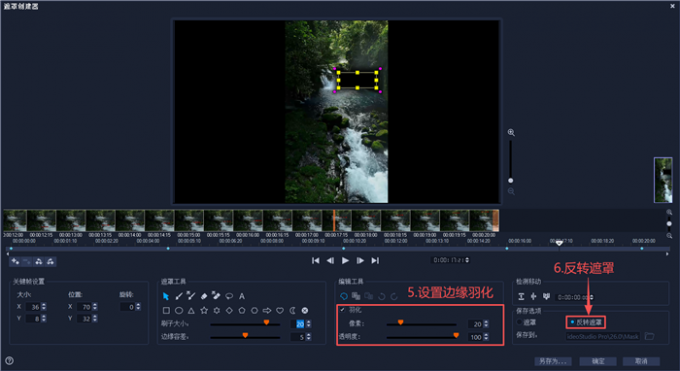Click first blue icon in edit tools
The image size is (680, 371).
(x=344, y=296)
